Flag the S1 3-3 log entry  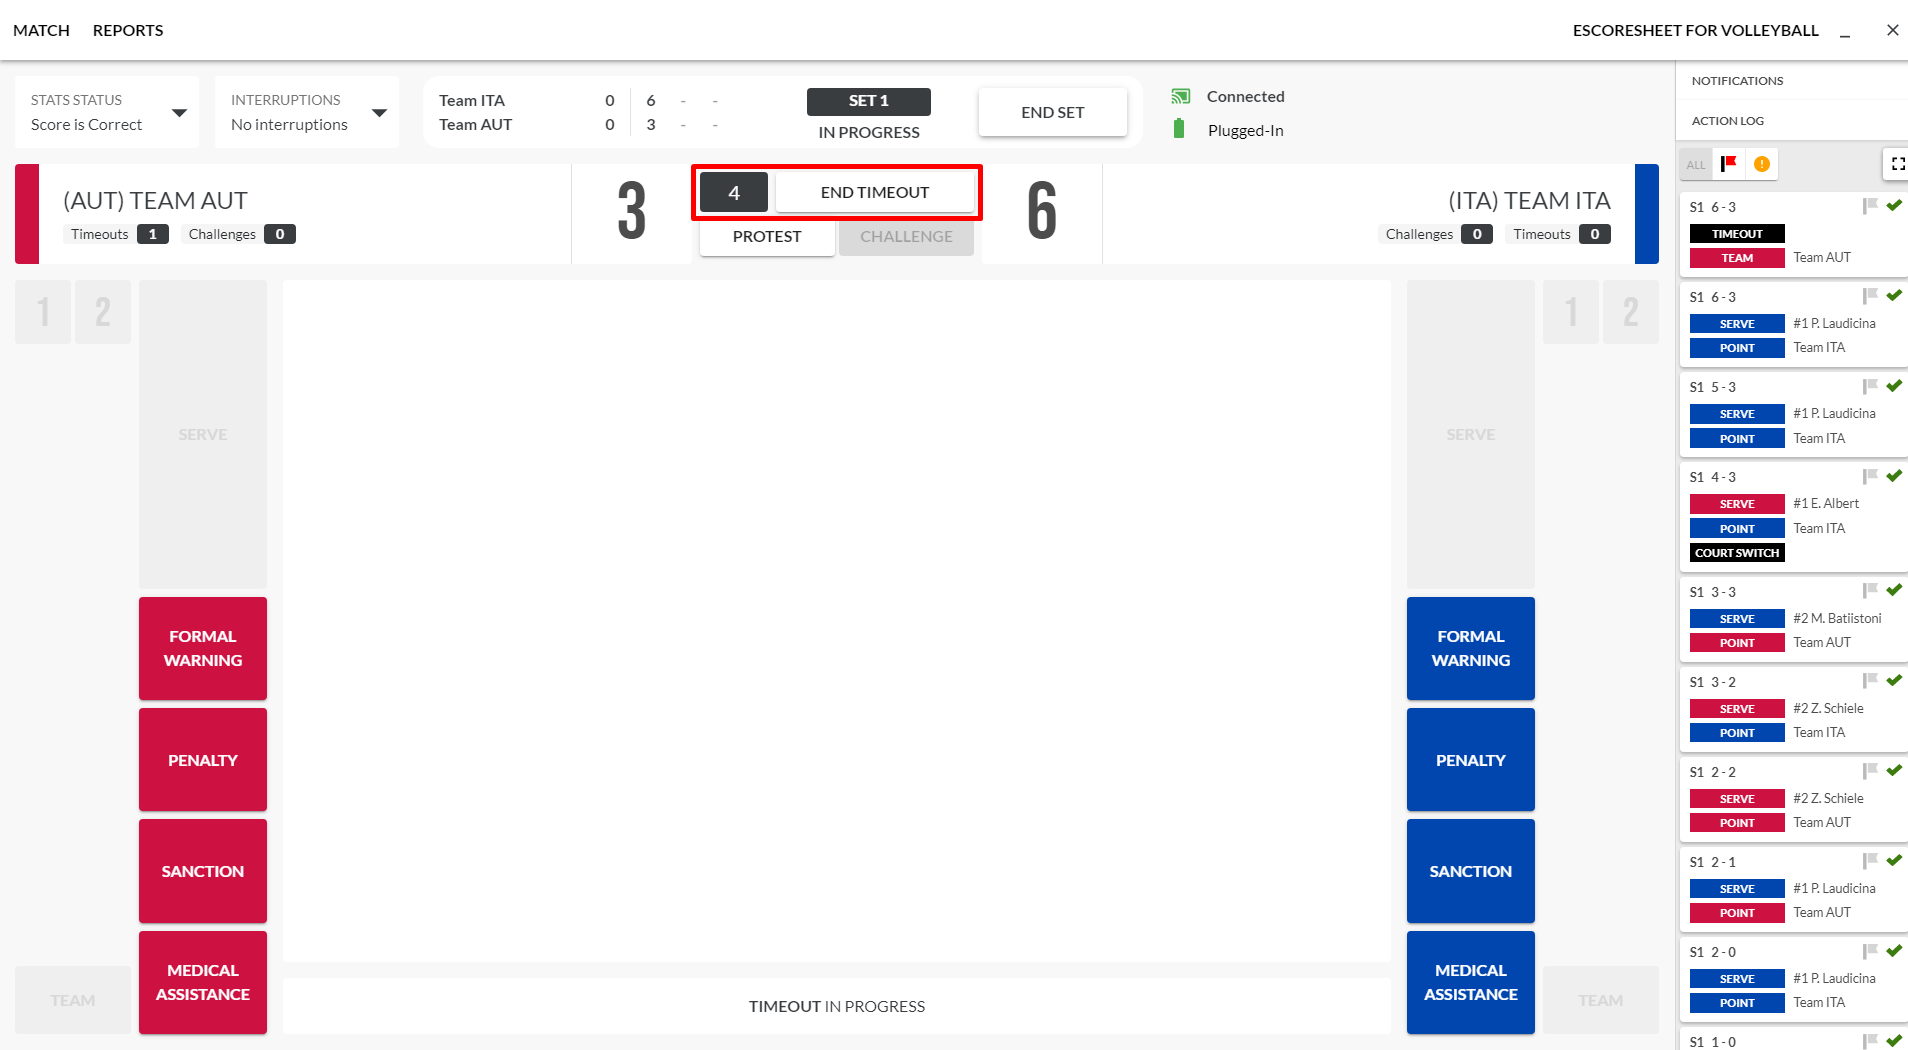click(1870, 591)
